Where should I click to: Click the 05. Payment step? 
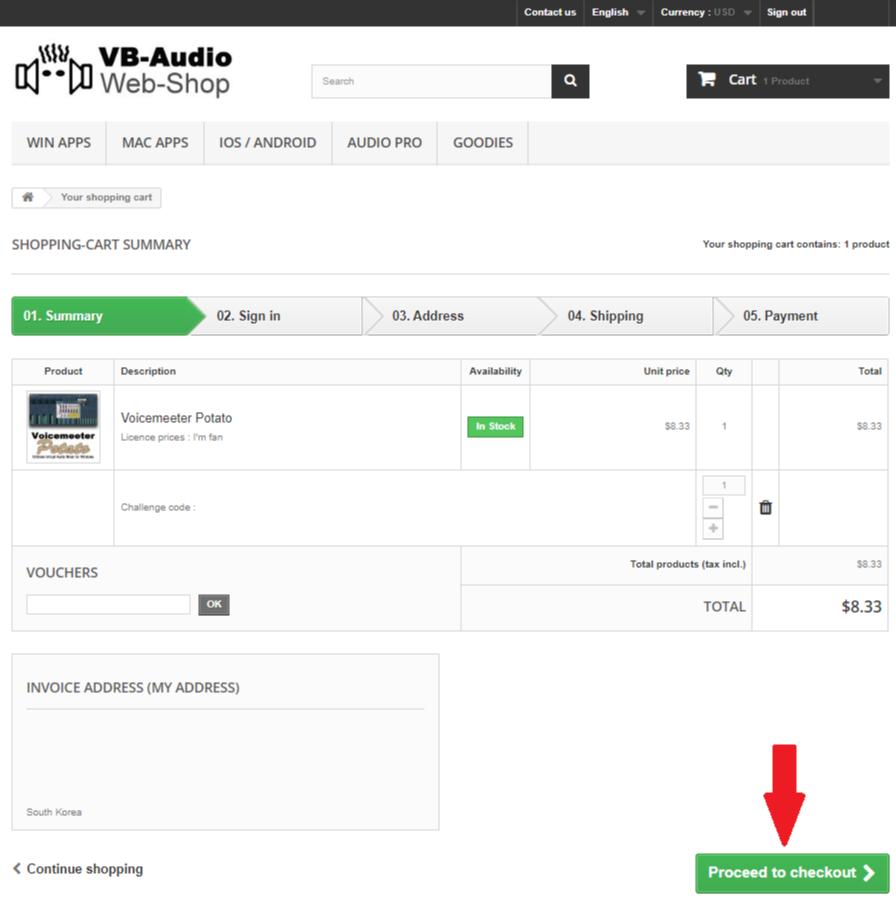coord(803,316)
